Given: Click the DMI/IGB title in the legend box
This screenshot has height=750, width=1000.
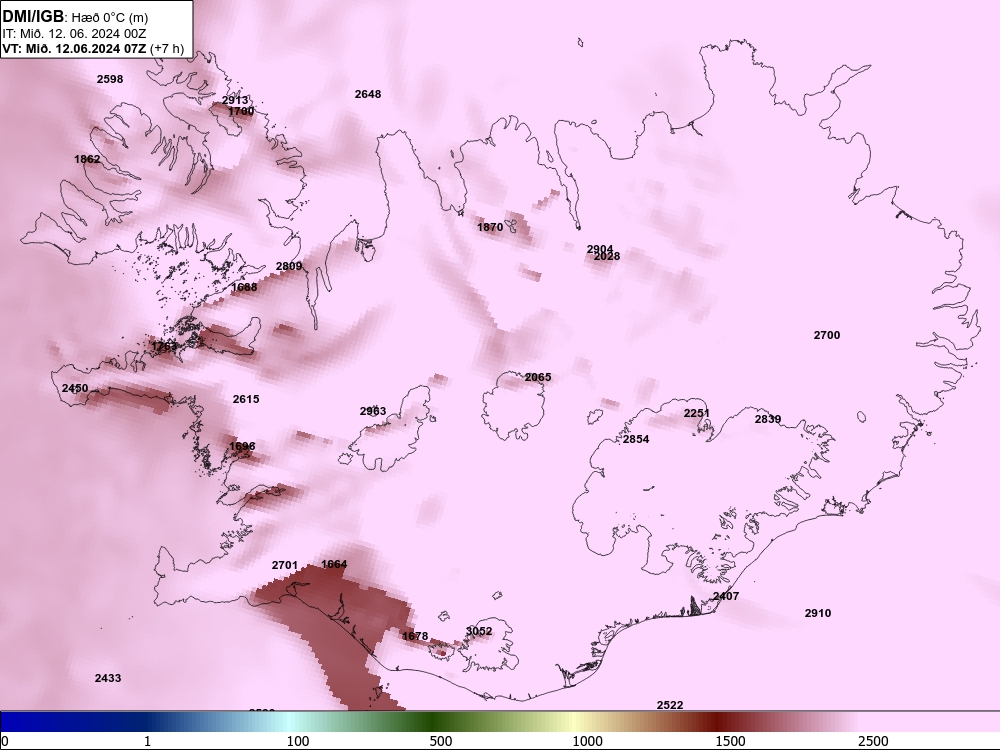Looking at the screenshot, I should 33,17.
